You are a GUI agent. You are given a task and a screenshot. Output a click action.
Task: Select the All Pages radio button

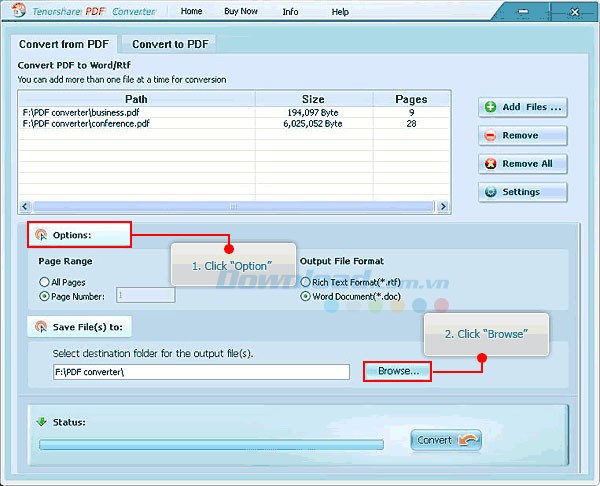coord(44,283)
